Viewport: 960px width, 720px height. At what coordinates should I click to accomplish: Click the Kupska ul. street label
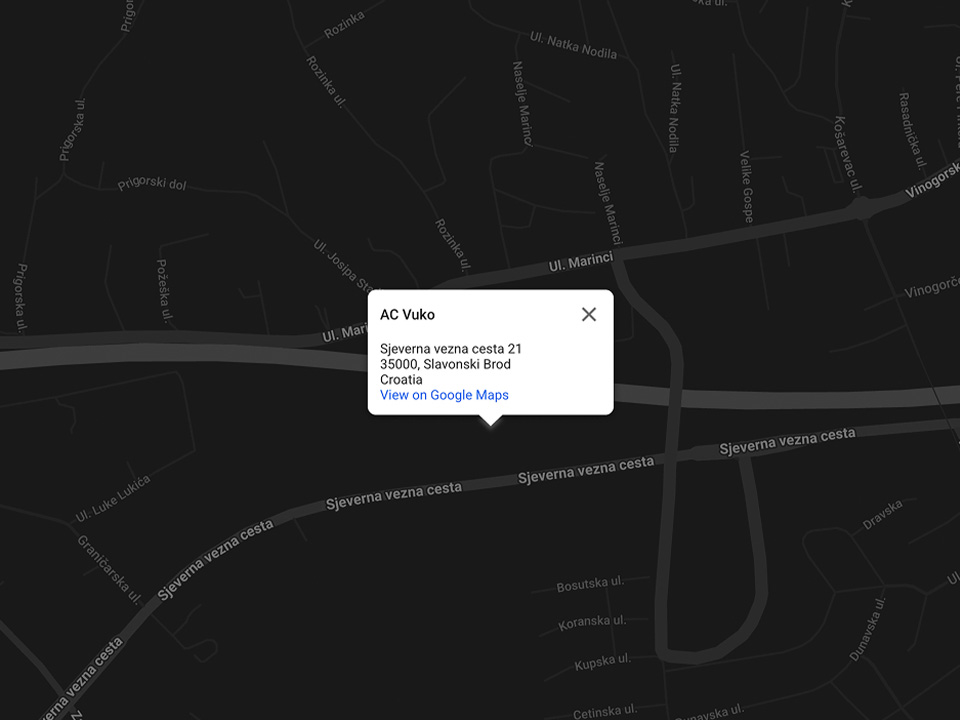(x=602, y=662)
